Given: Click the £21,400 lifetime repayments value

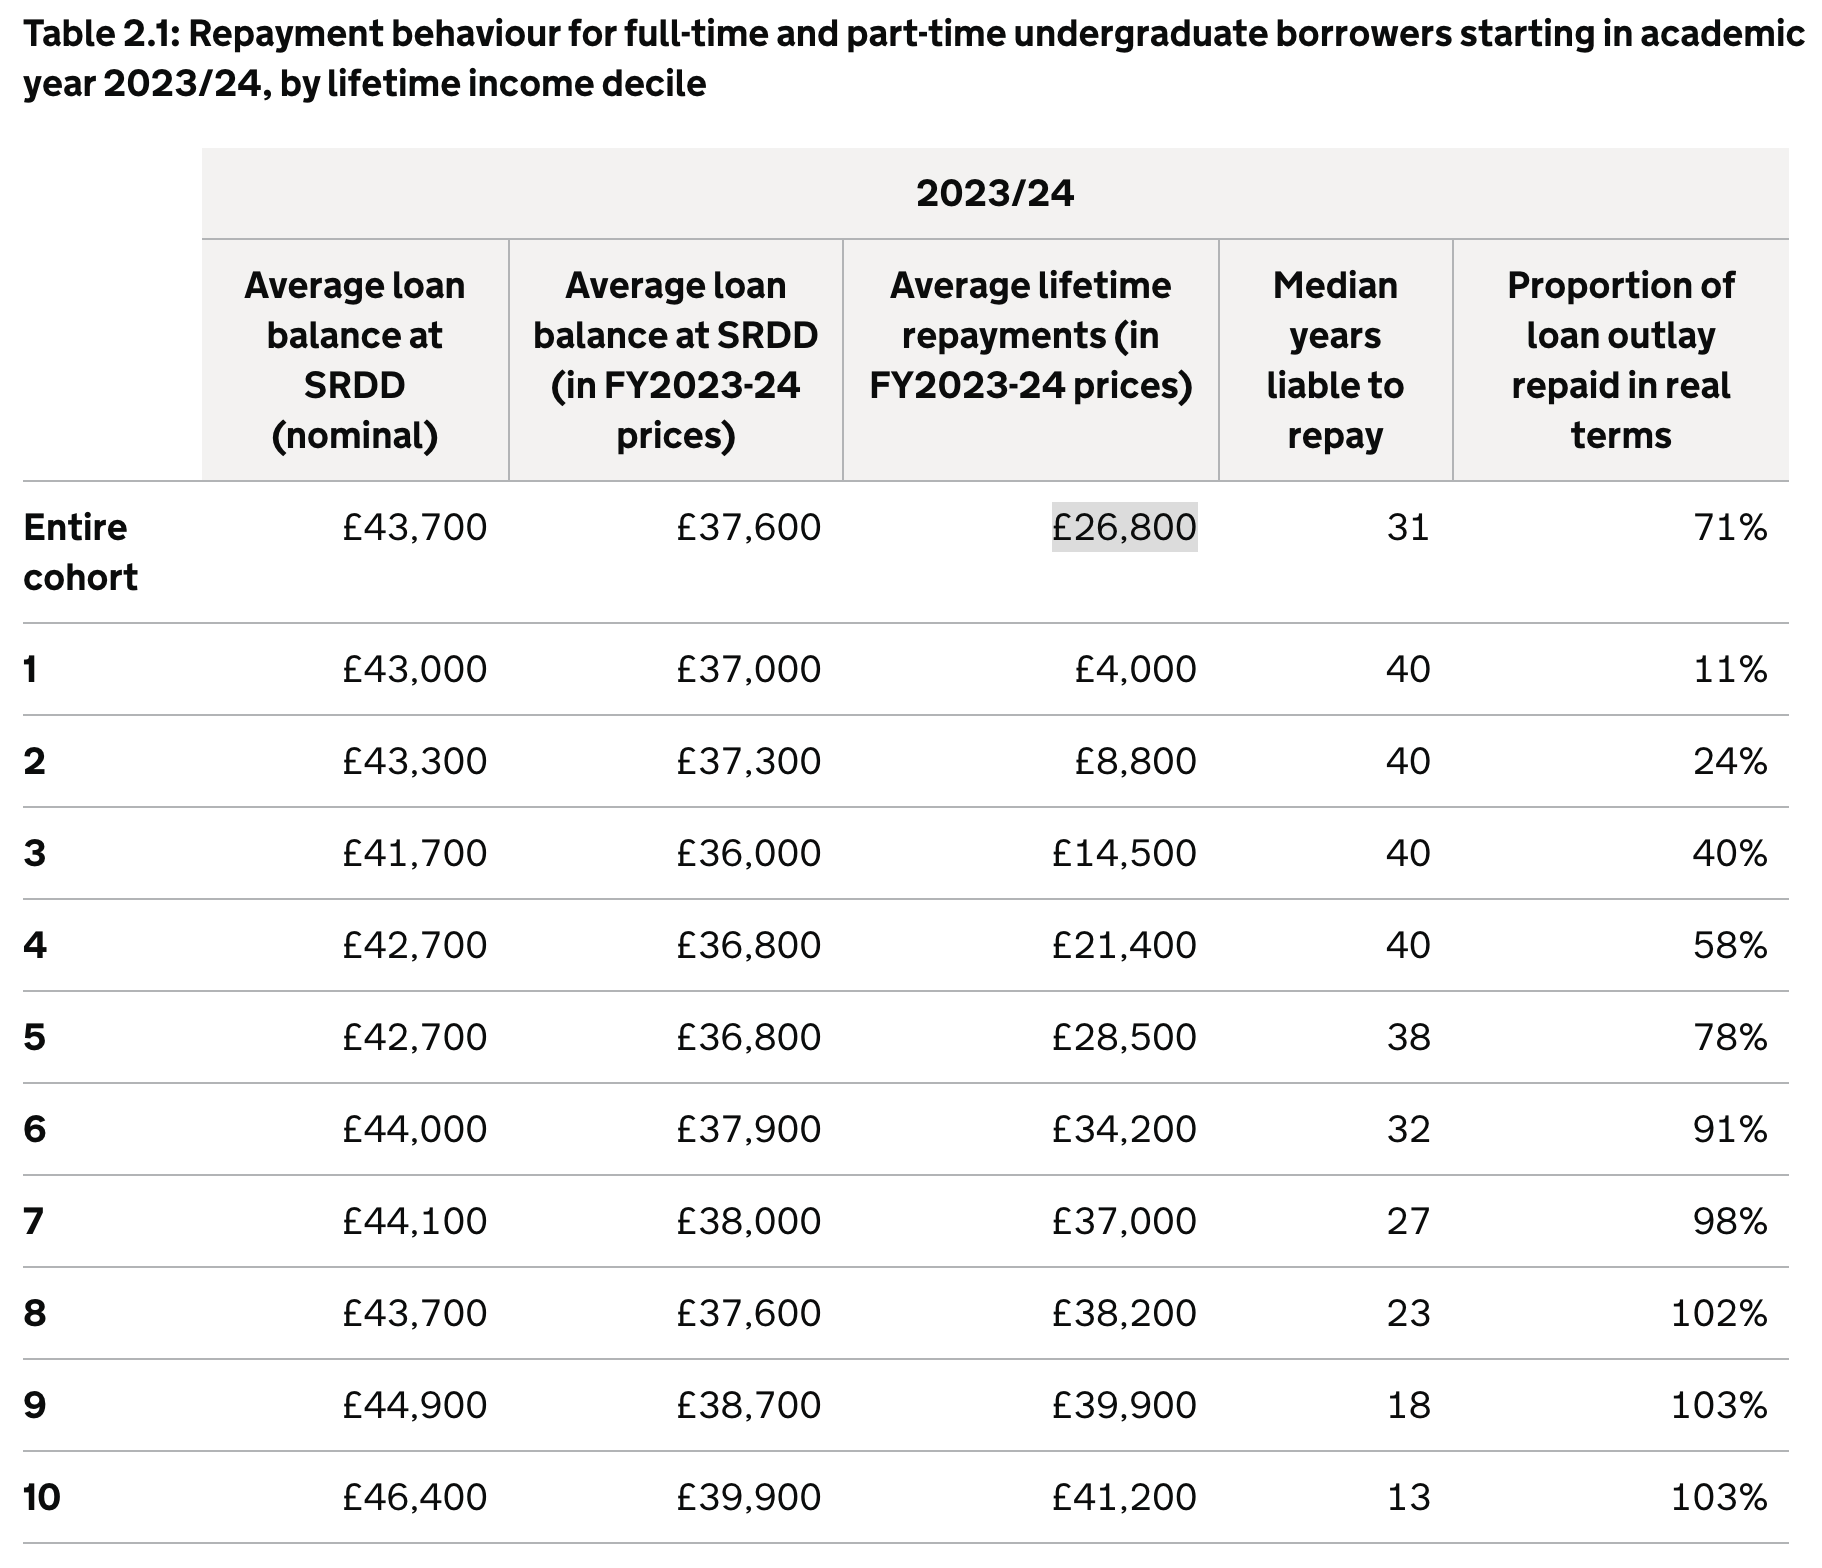Looking at the screenshot, I should click(1124, 945).
